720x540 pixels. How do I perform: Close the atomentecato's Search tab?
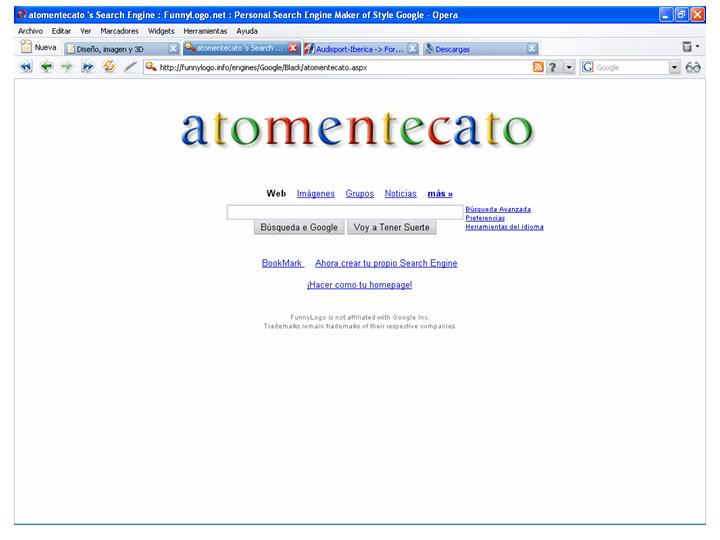pyautogui.click(x=293, y=48)
